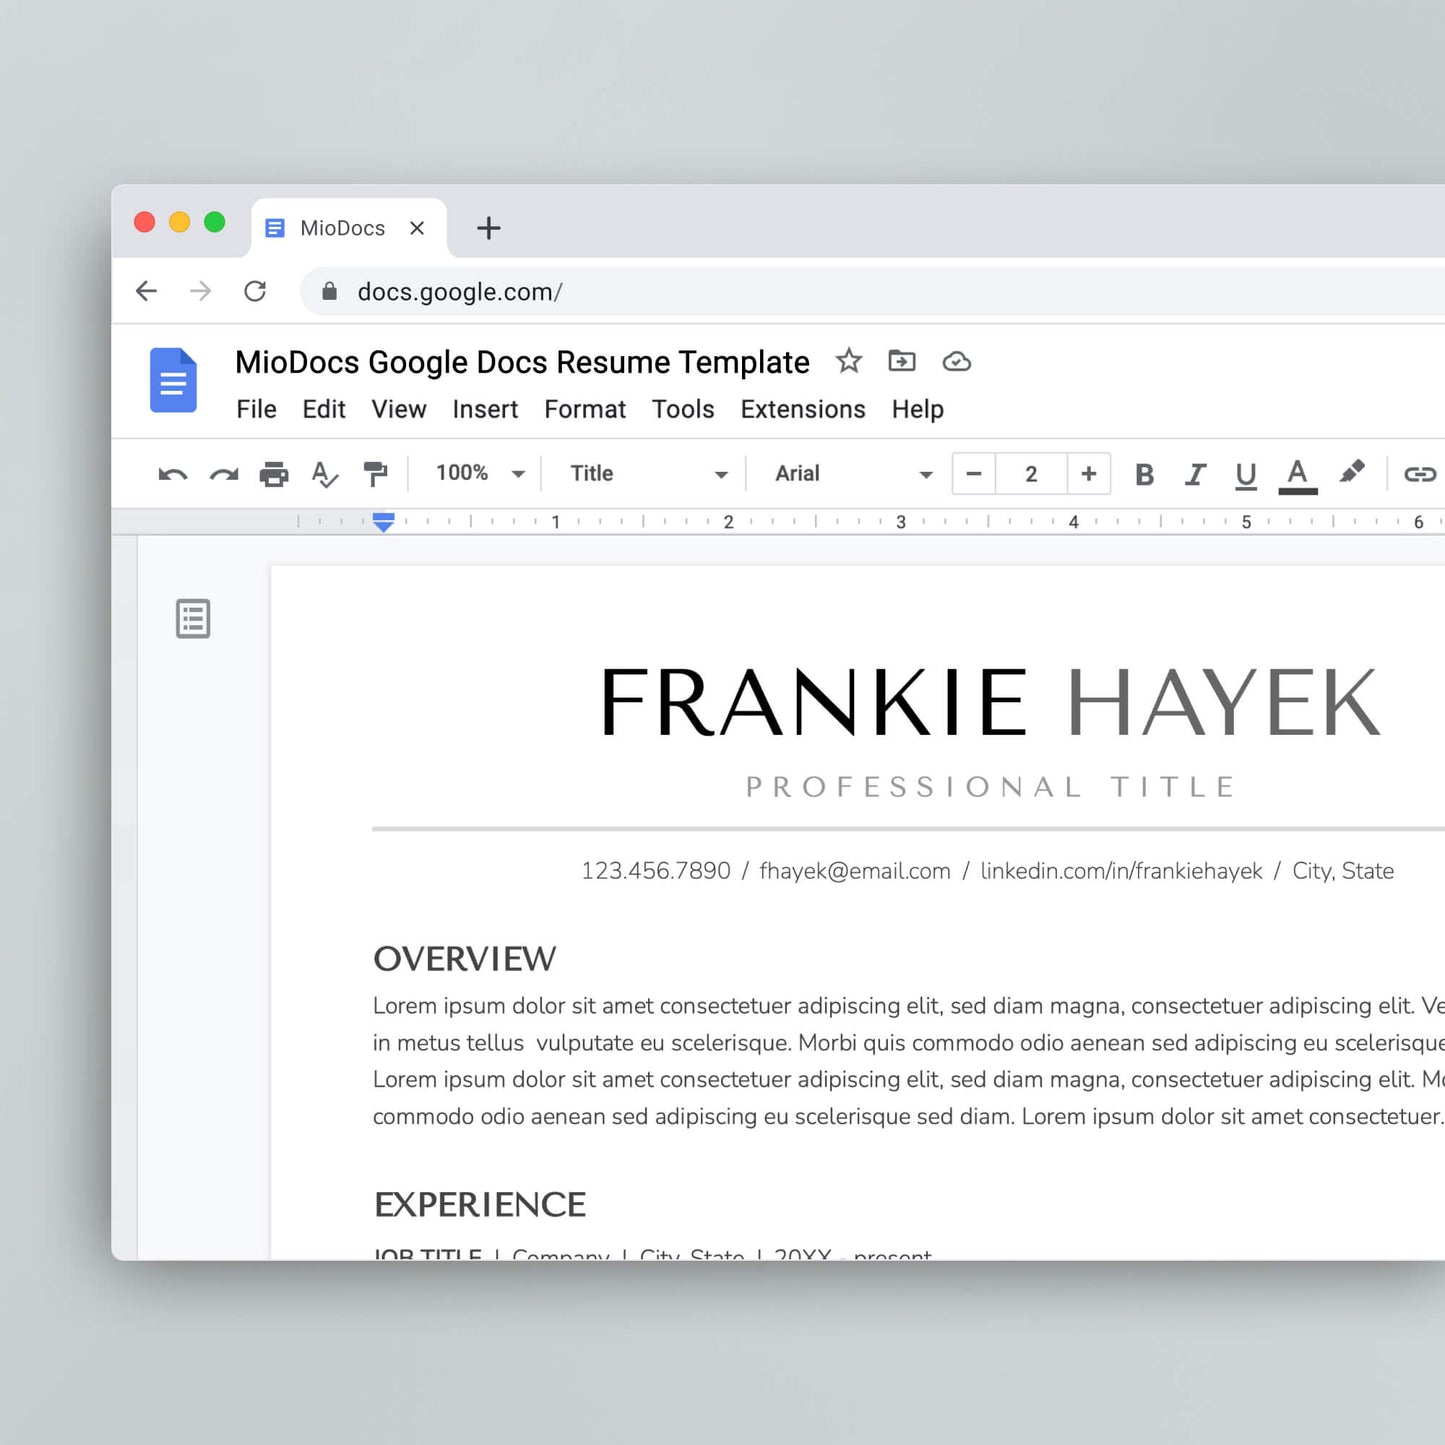Open the Format menu
The image size is (1445, 1445).
[585, 409]
